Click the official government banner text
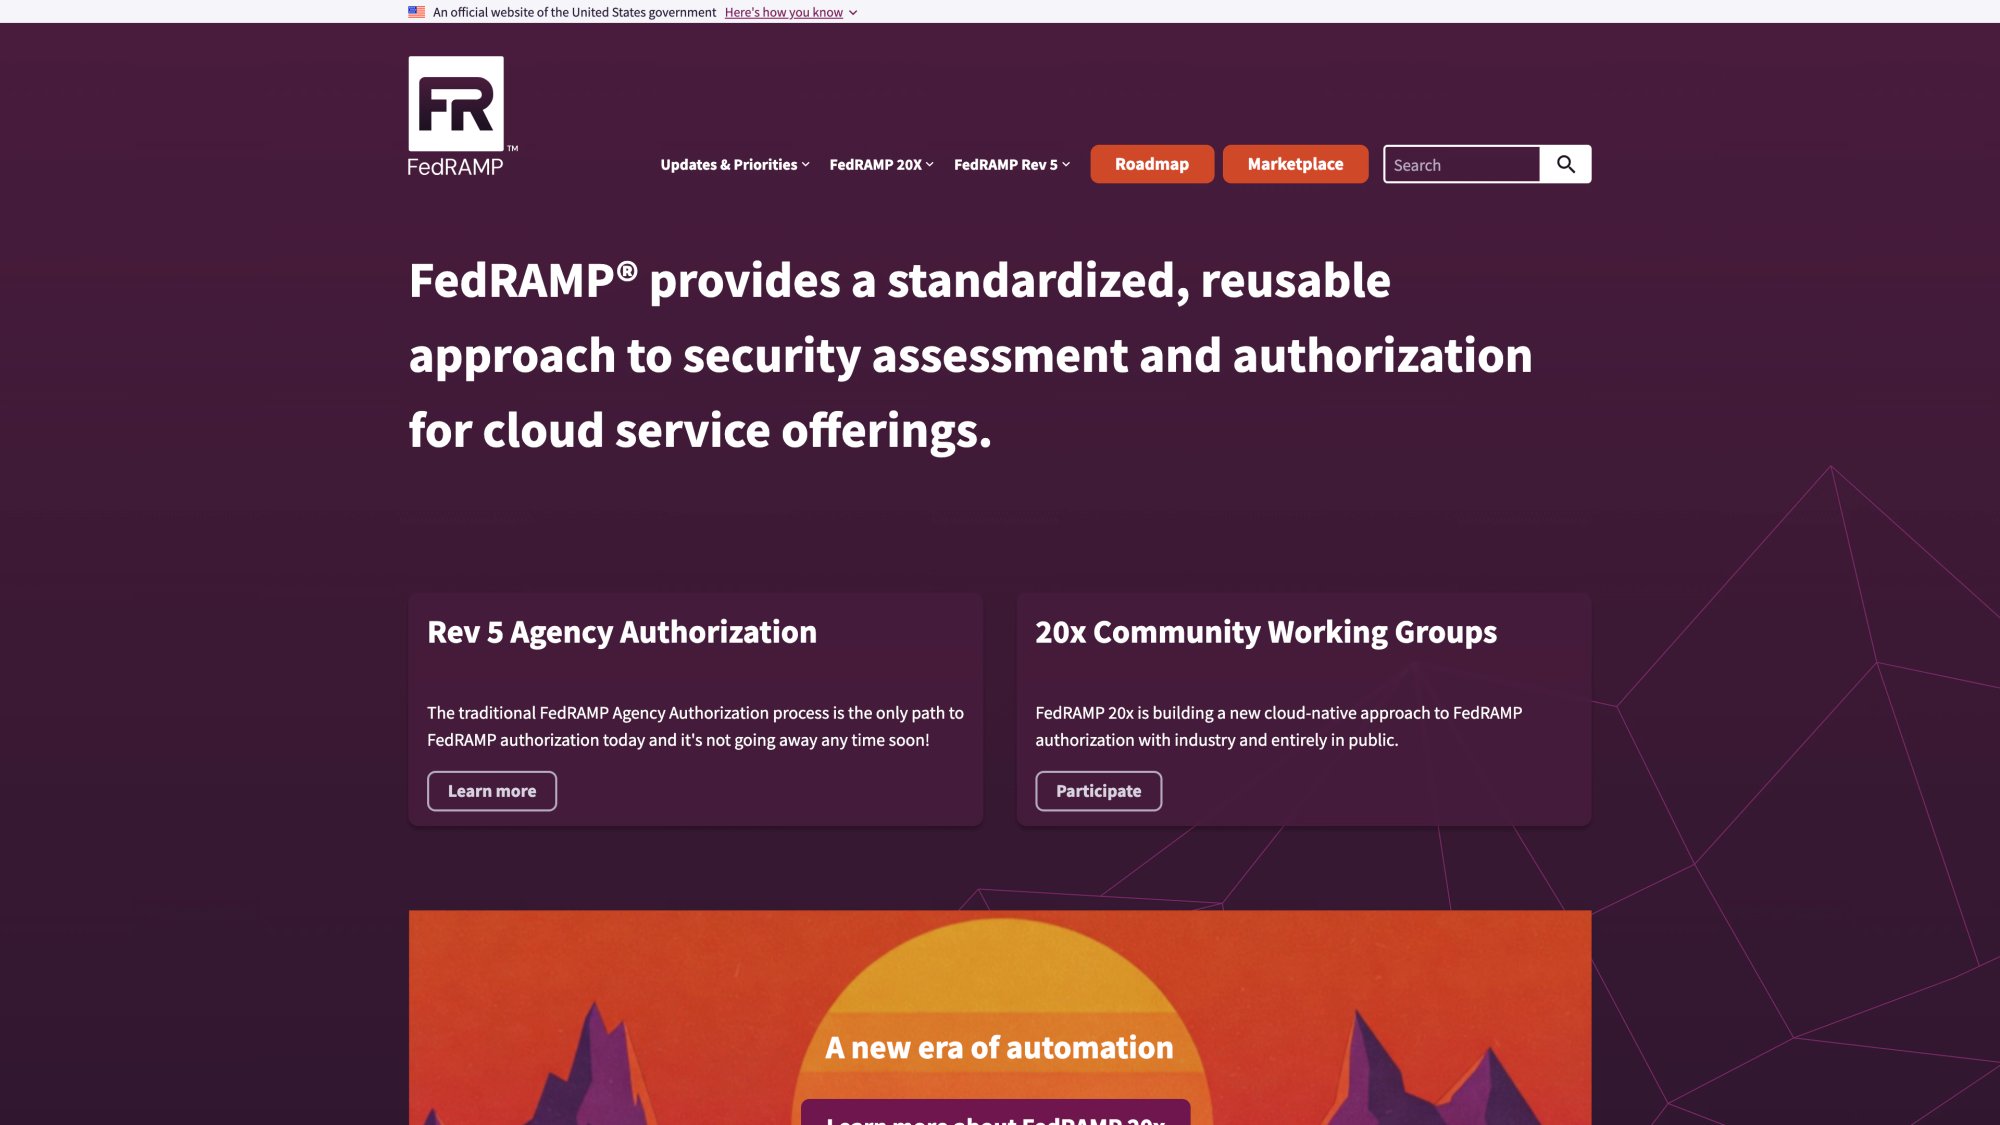2000x1125 pixels. 573,12
